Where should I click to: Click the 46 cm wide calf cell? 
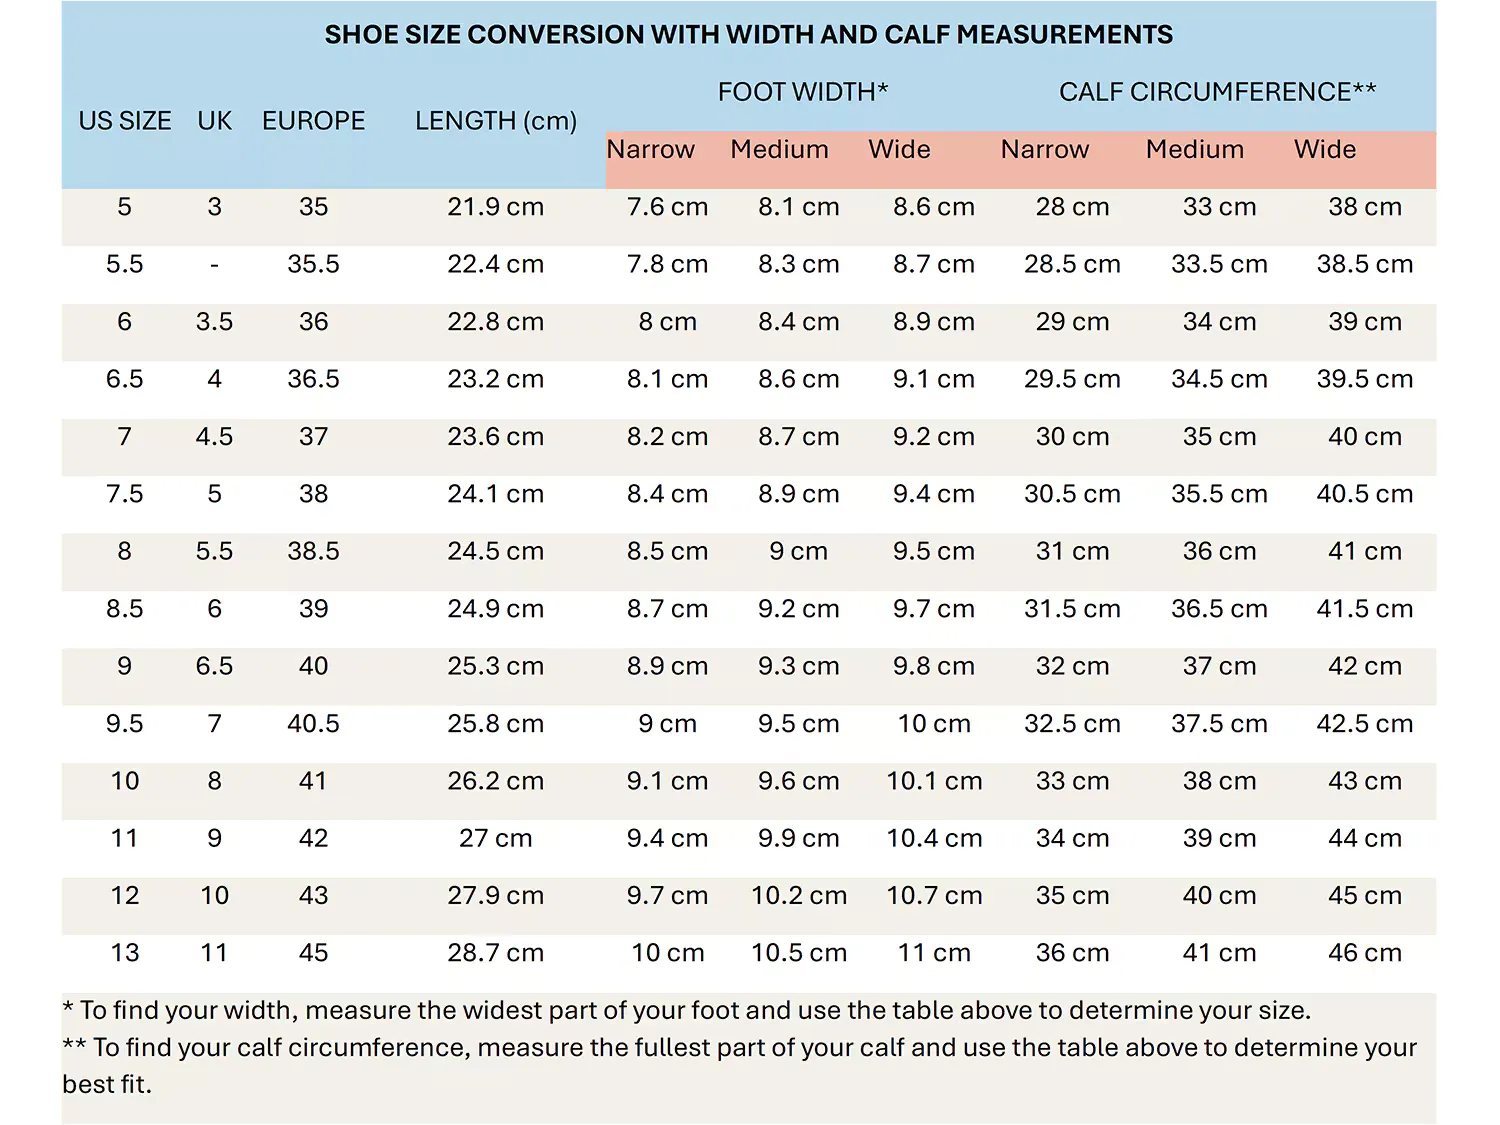click(1364, 953)
